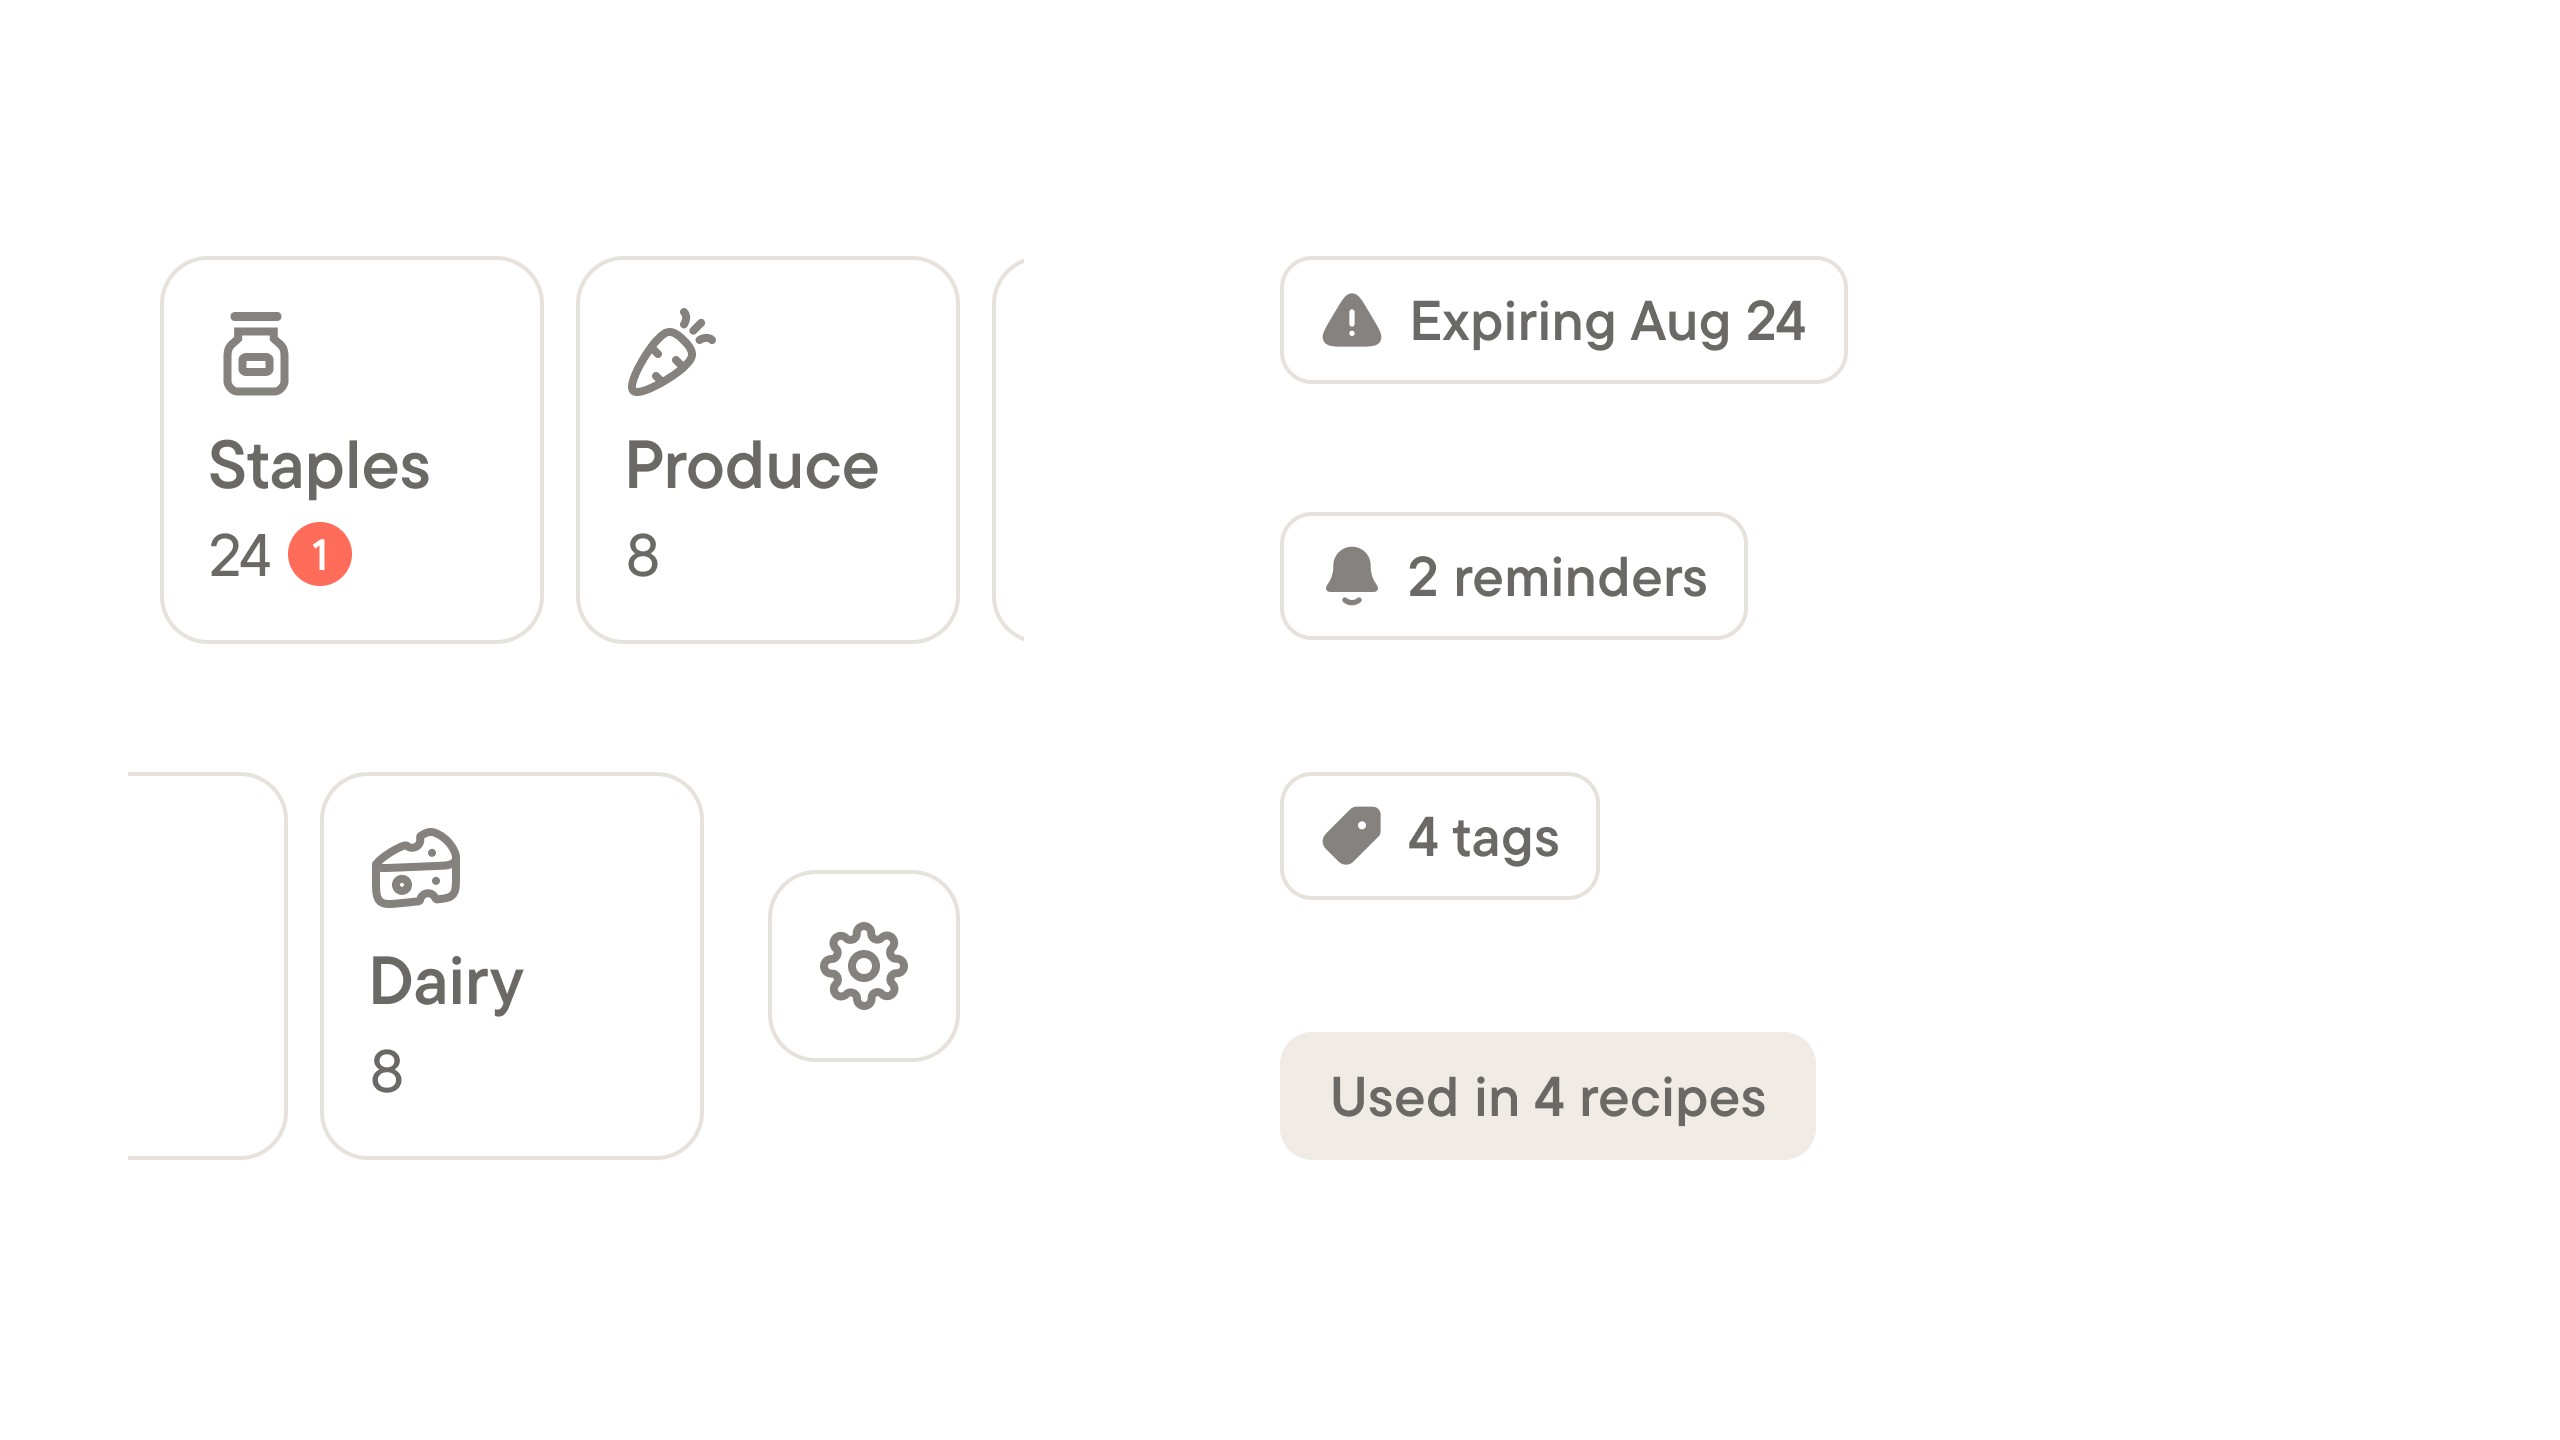Enable the 4 tags filter chip

click(x=1440, y=837)
